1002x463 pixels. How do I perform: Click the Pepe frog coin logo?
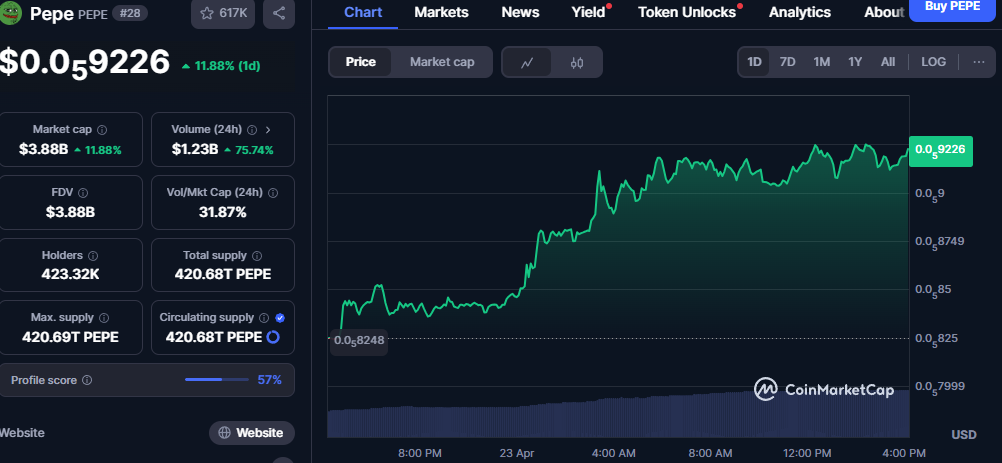pyautogui.click(x=9, y=13)
